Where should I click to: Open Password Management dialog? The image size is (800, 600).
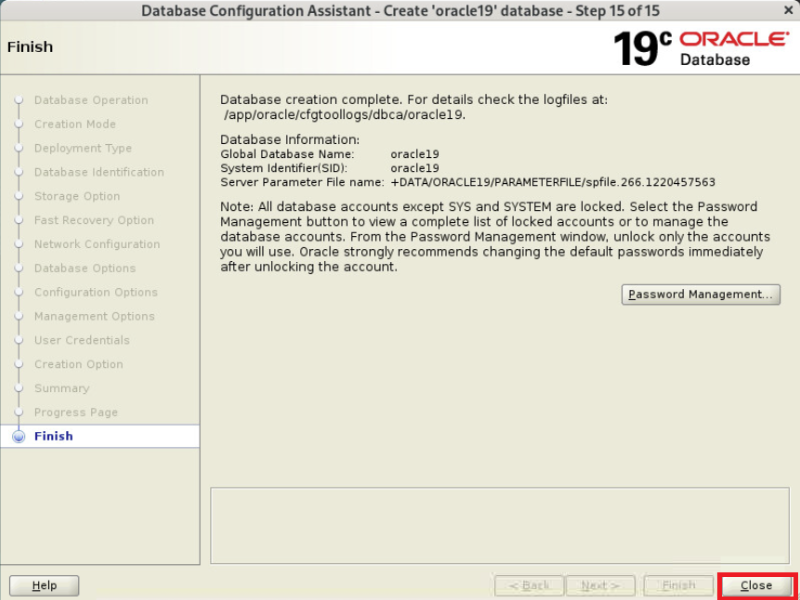(x=701, y=294)
